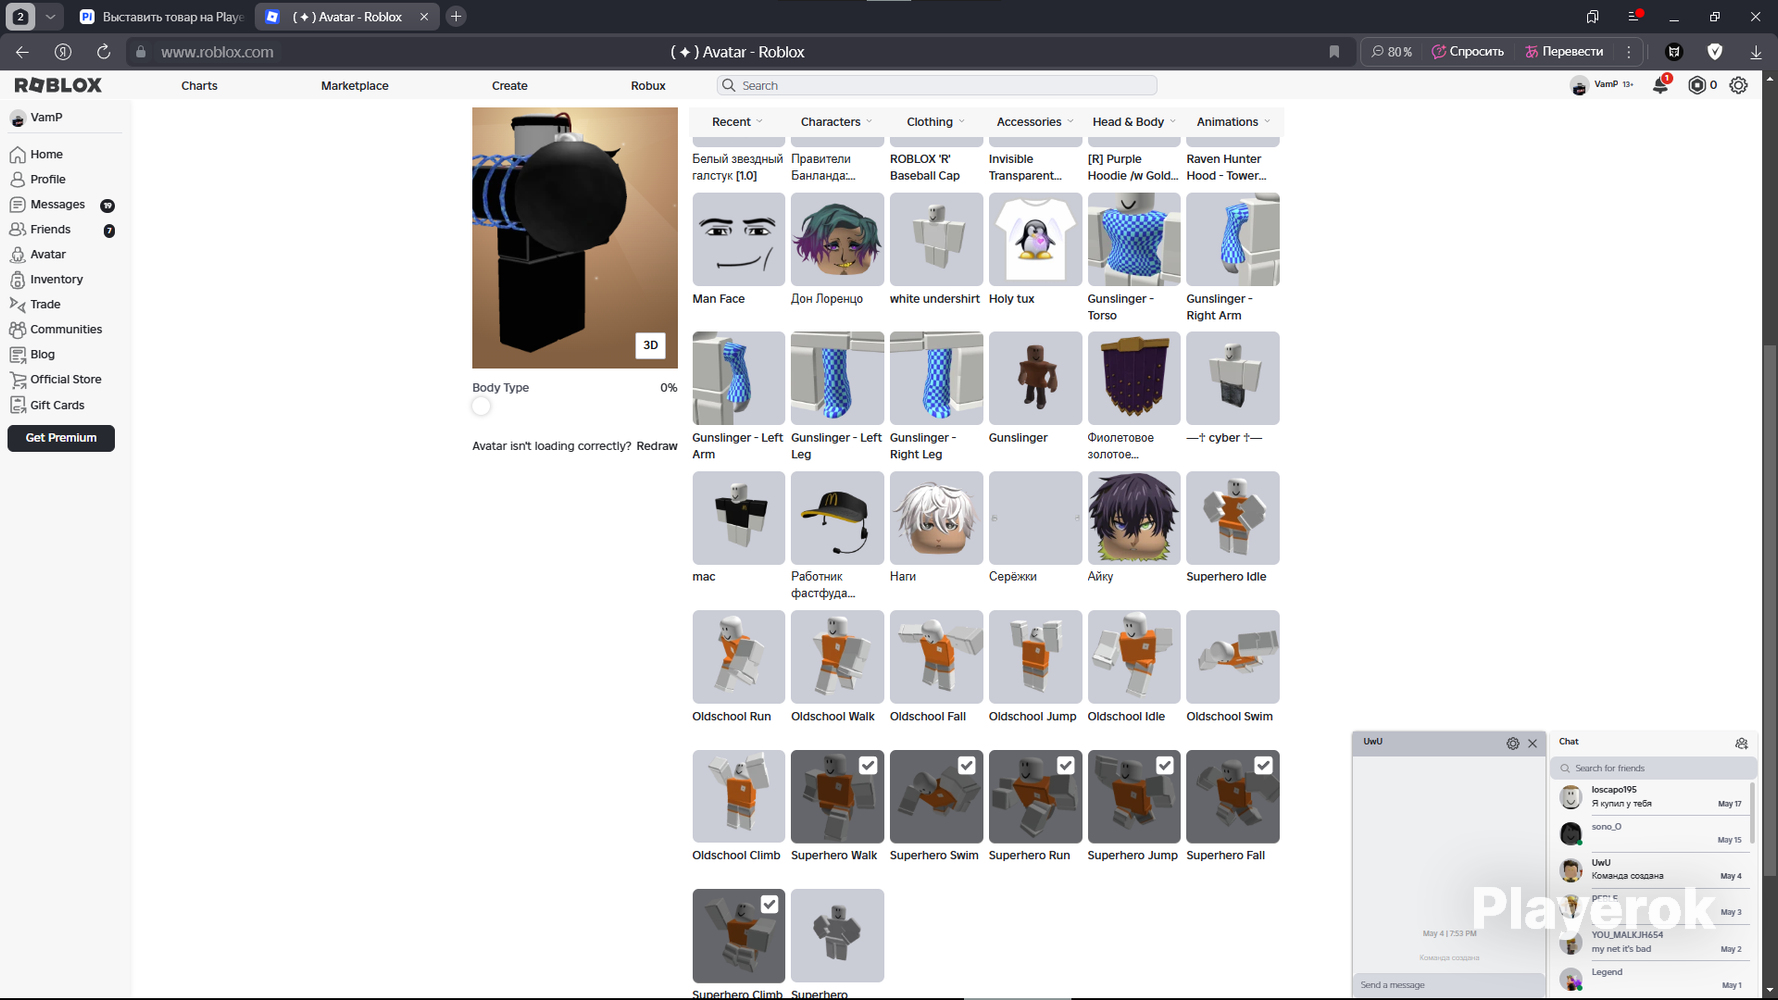The width and height of the screenshot is (1778, 1000).
Task: Click the Get Premium button
Action: [x=61, y=438]
